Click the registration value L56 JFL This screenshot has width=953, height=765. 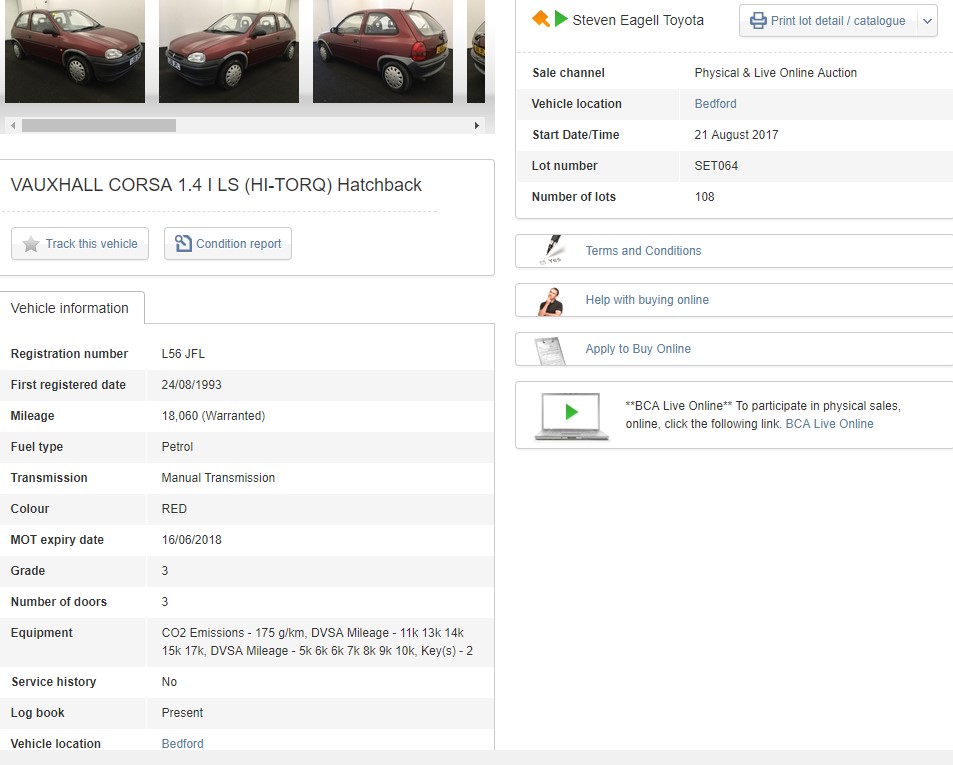(x=183, y=354)
